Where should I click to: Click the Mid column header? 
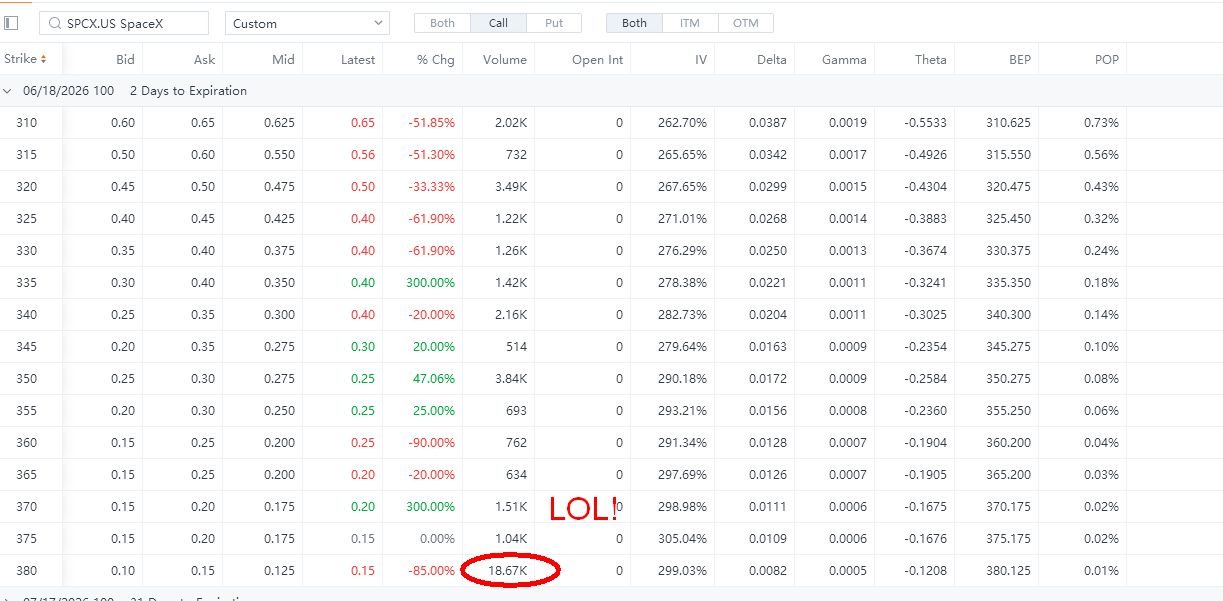[283, 59]
